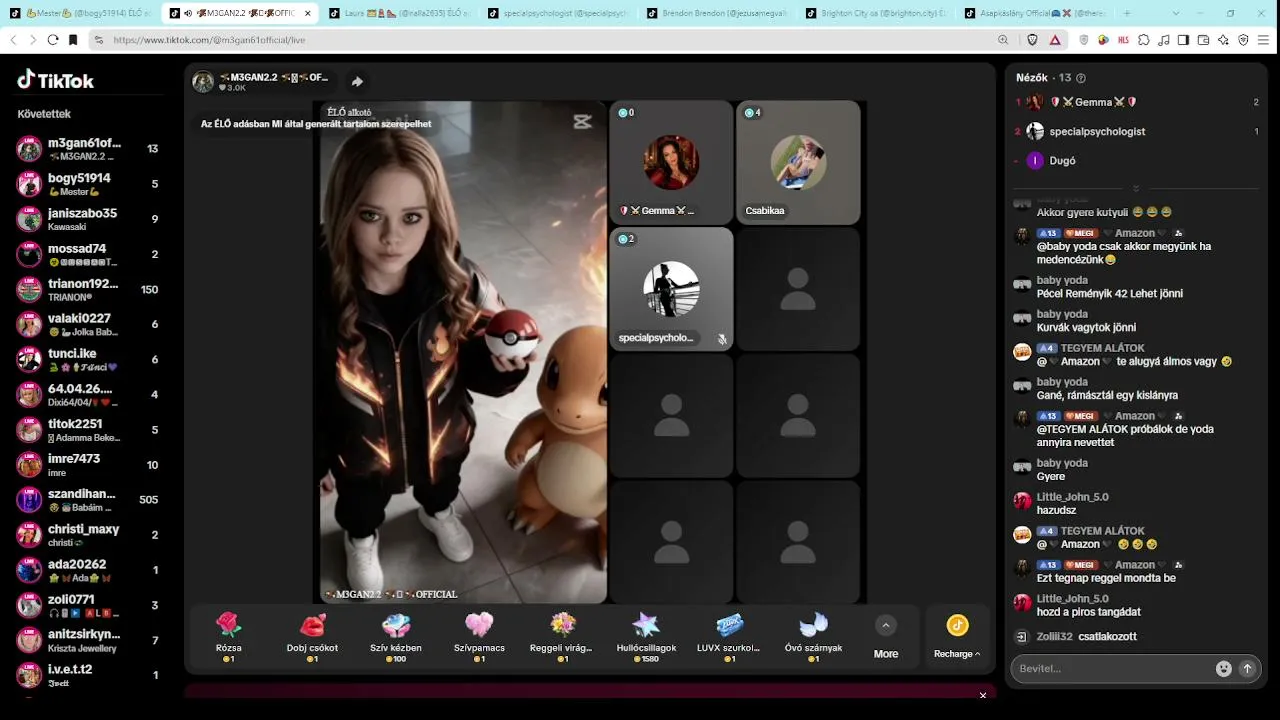
Task: Select Gemma in the viewers ranking
Action: coord(1136,102)
